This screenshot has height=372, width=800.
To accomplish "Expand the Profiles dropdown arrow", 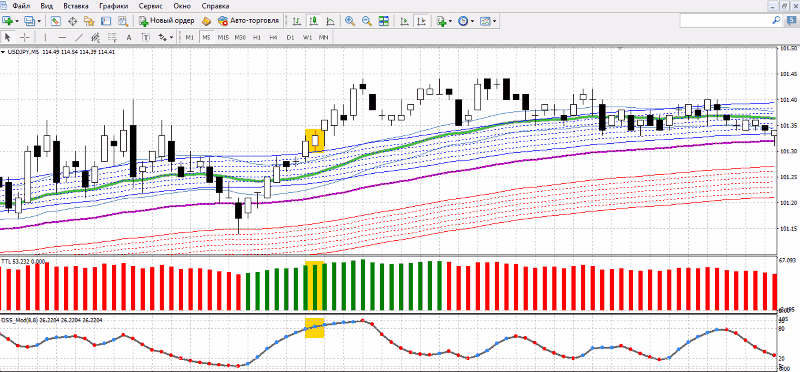I will pyautogui.click(x=39, y=21).
